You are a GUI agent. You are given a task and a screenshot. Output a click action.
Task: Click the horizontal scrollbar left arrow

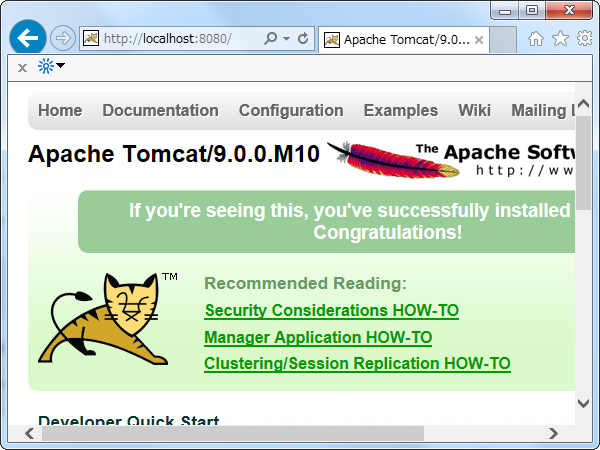click(x=30, y=434)
